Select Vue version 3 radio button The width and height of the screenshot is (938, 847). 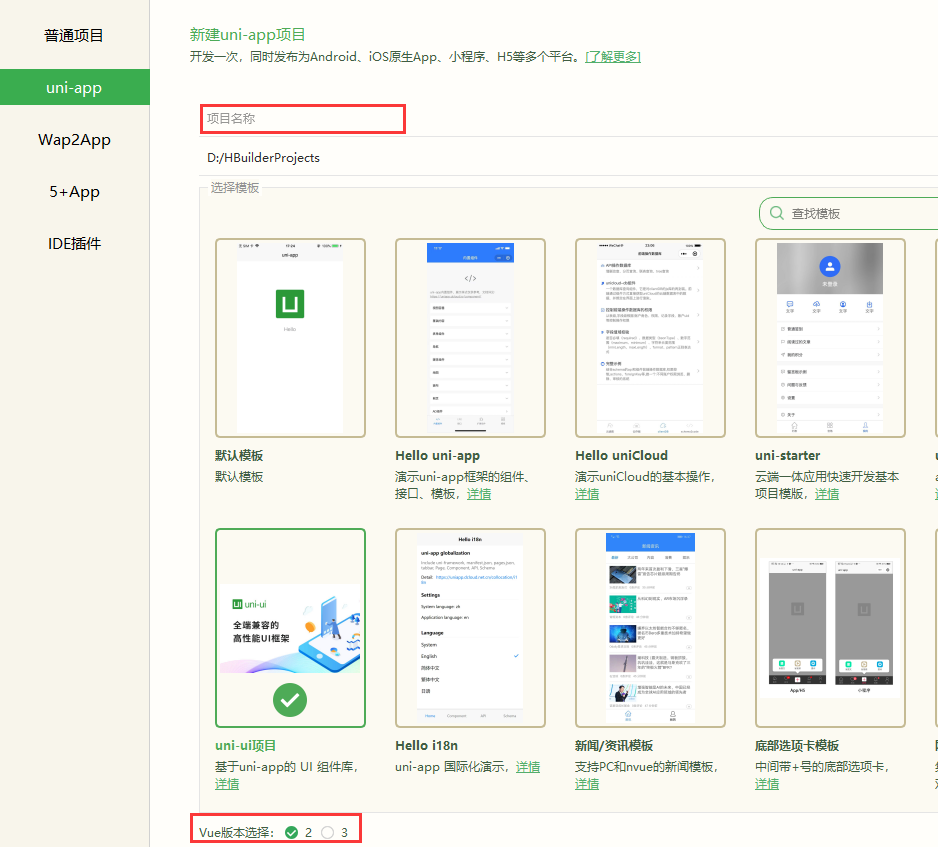click(328, 833)
